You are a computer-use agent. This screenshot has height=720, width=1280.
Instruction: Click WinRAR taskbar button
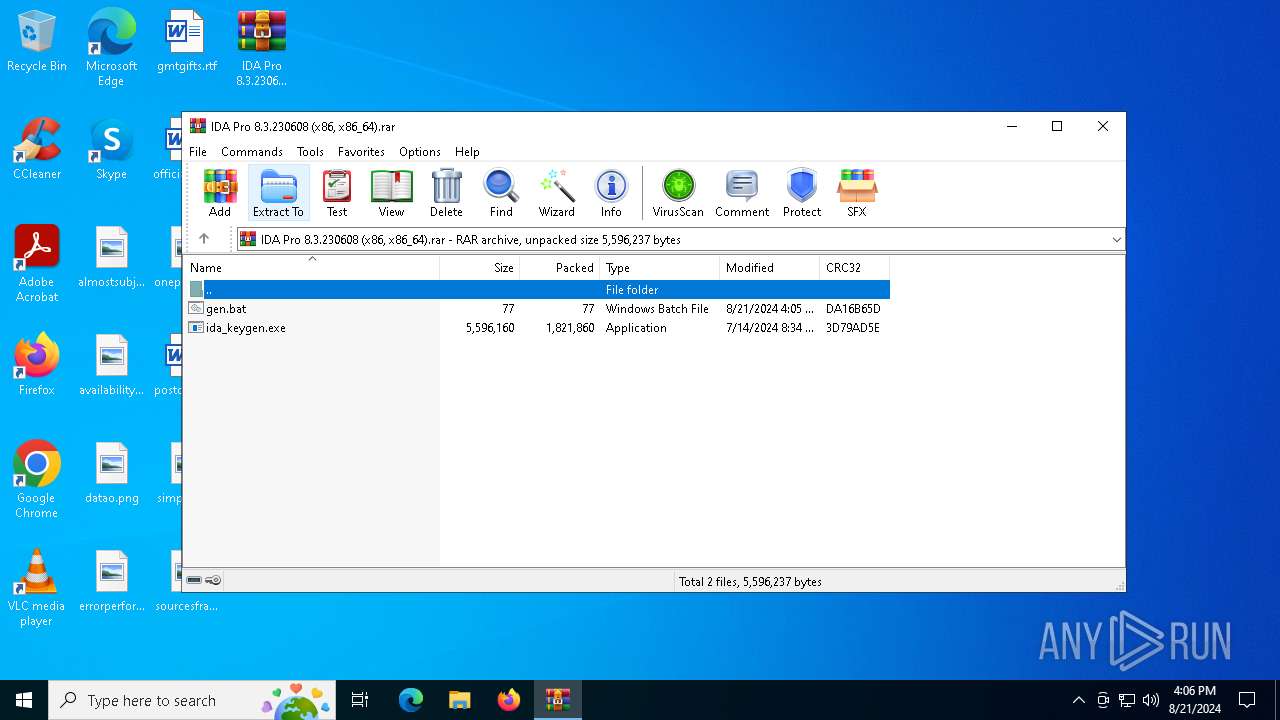557,700
